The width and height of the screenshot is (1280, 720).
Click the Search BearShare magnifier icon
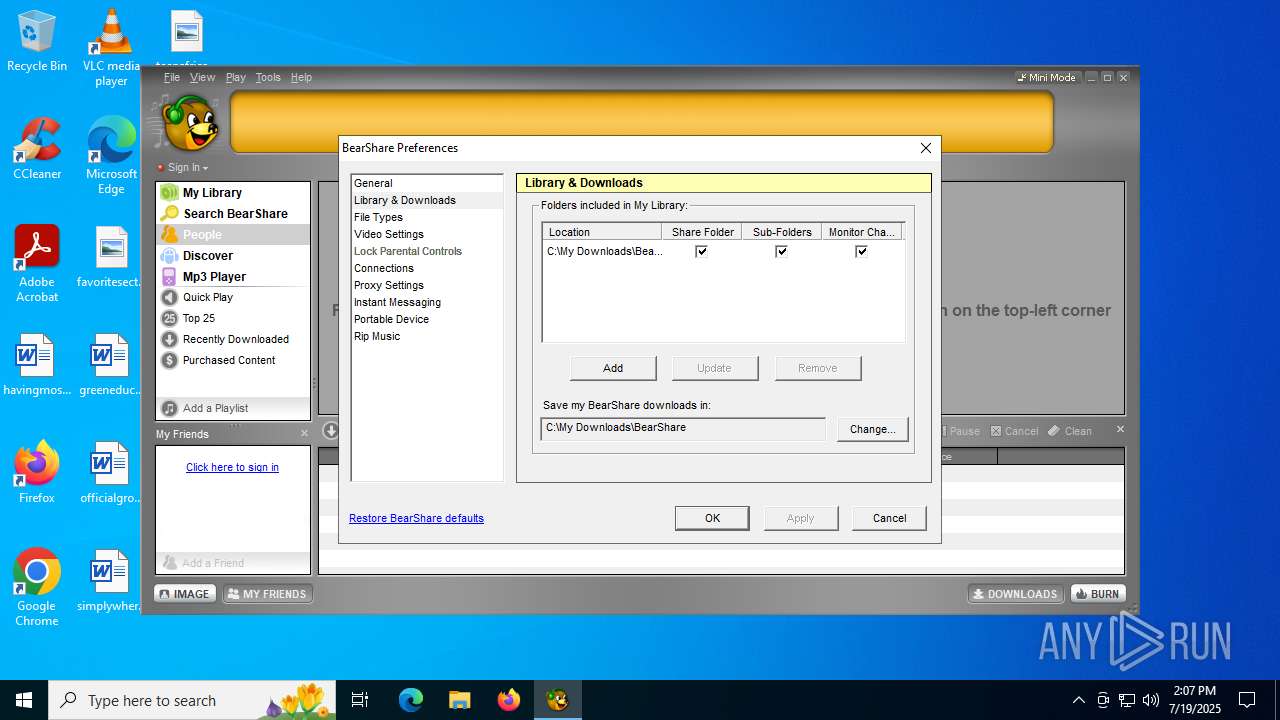click(169, 214)
